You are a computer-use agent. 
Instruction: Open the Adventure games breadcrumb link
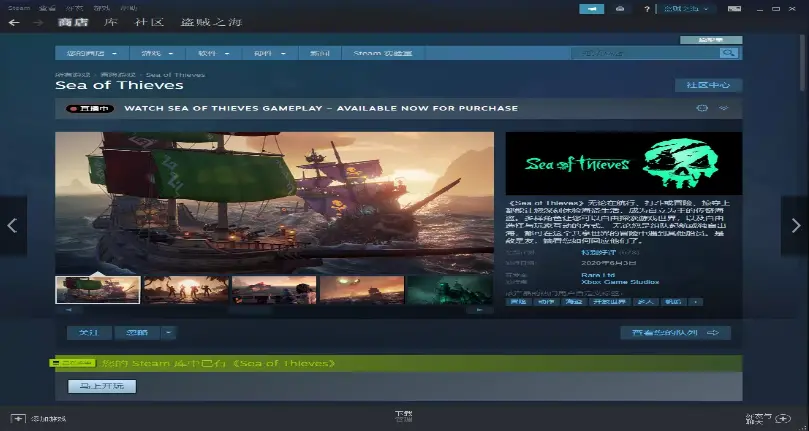(x=118, y=75)
